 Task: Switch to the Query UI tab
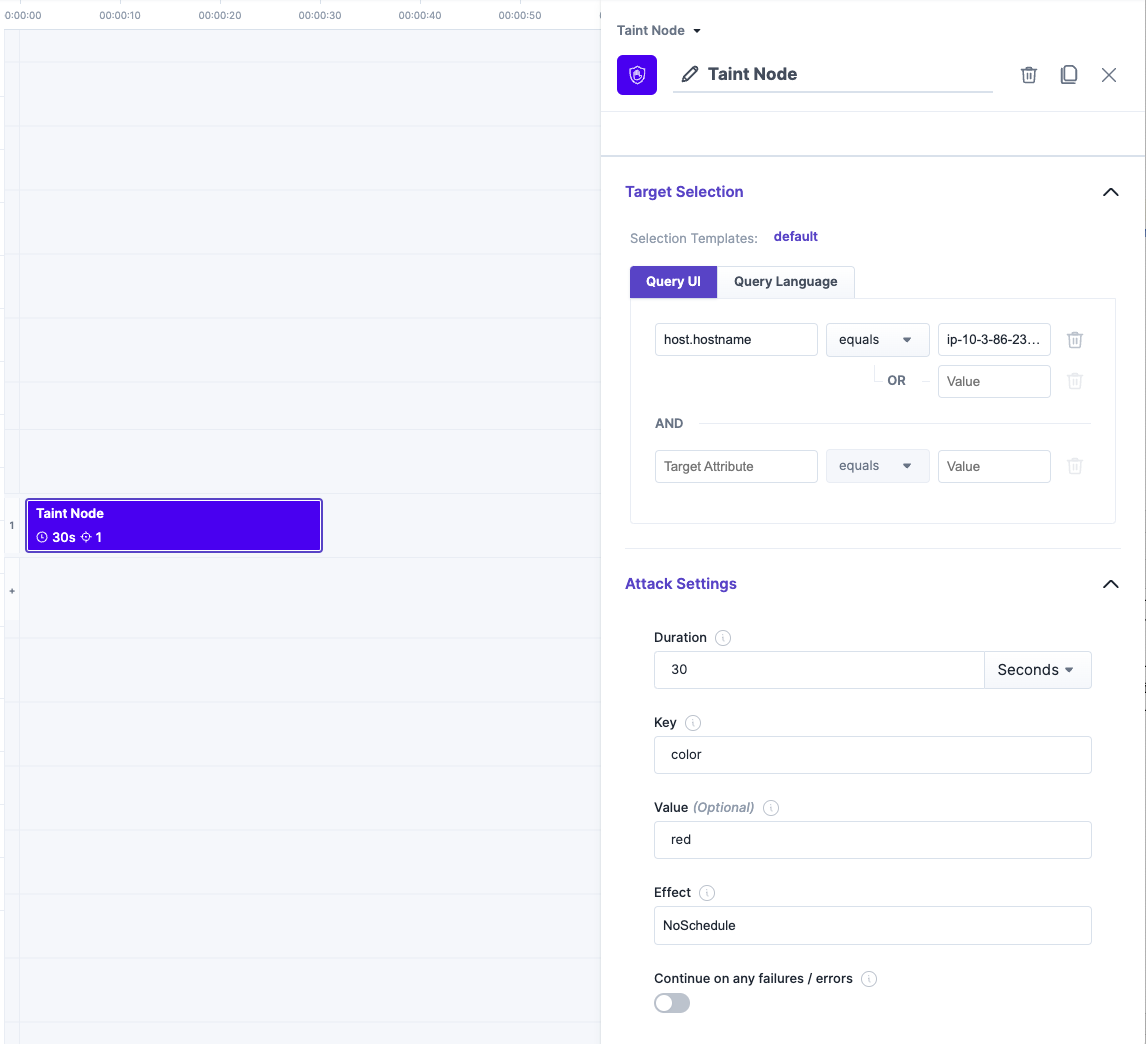tap(673, 281)
